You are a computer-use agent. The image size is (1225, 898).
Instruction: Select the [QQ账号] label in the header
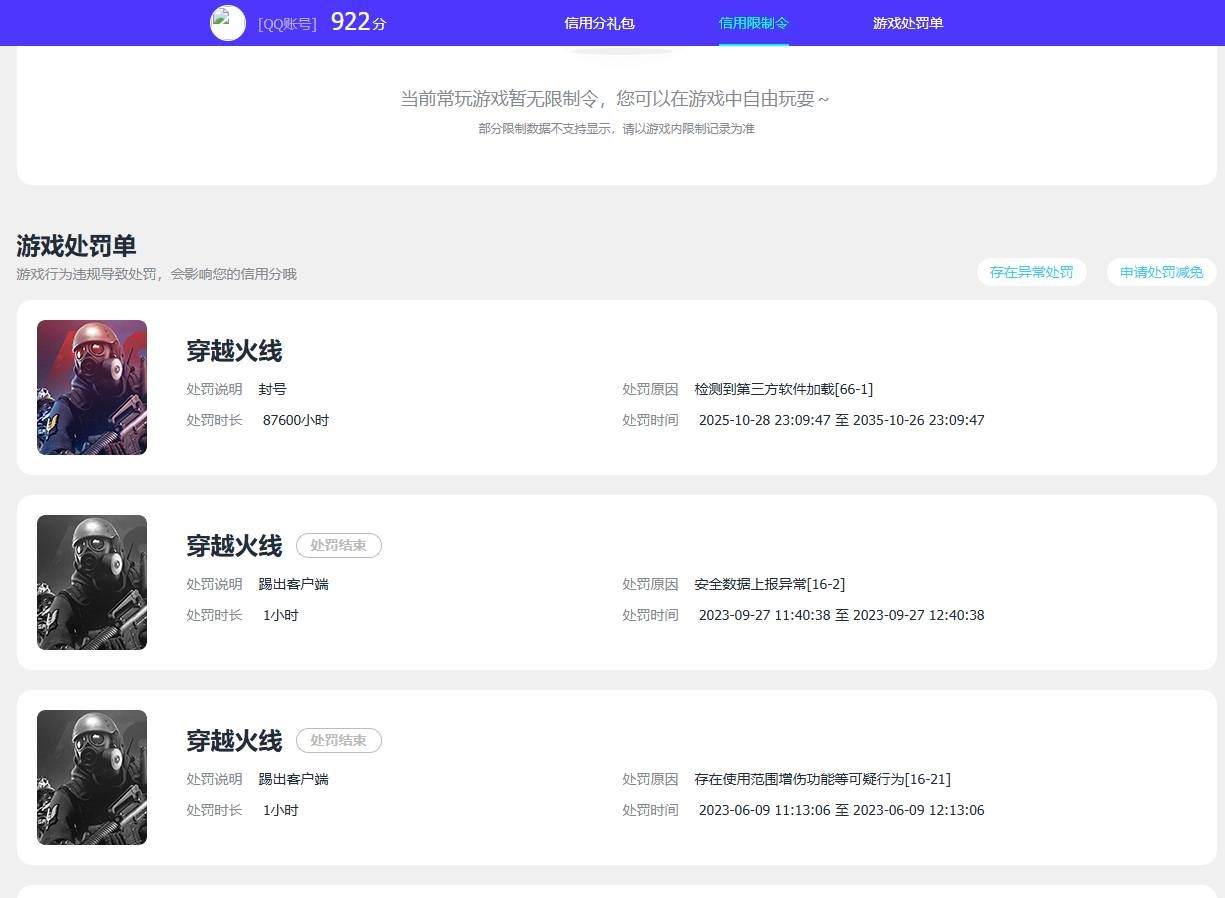287,24
